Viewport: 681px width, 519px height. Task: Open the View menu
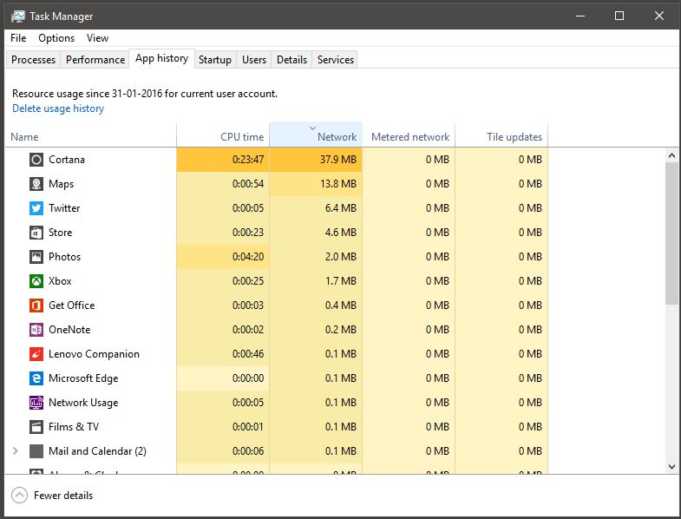(97, 38)
